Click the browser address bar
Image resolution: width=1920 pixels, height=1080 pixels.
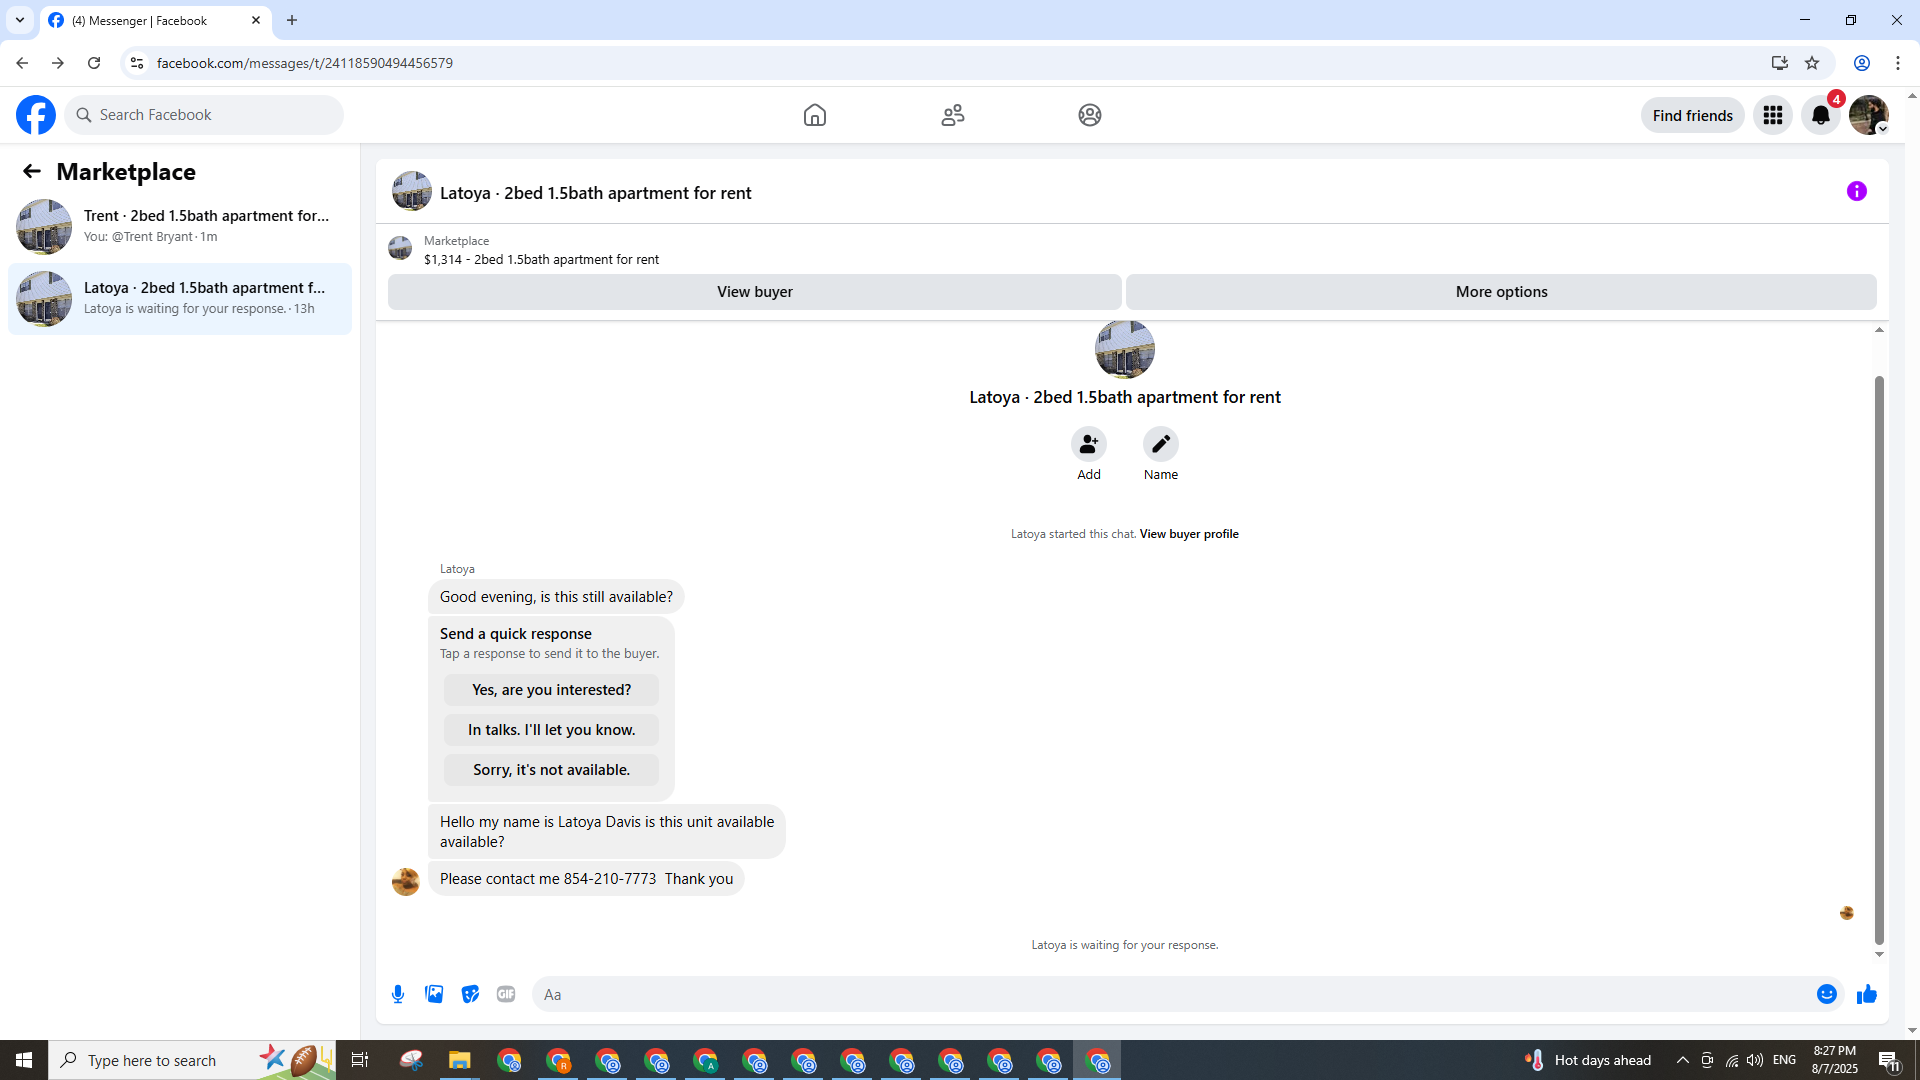(940, 63)
